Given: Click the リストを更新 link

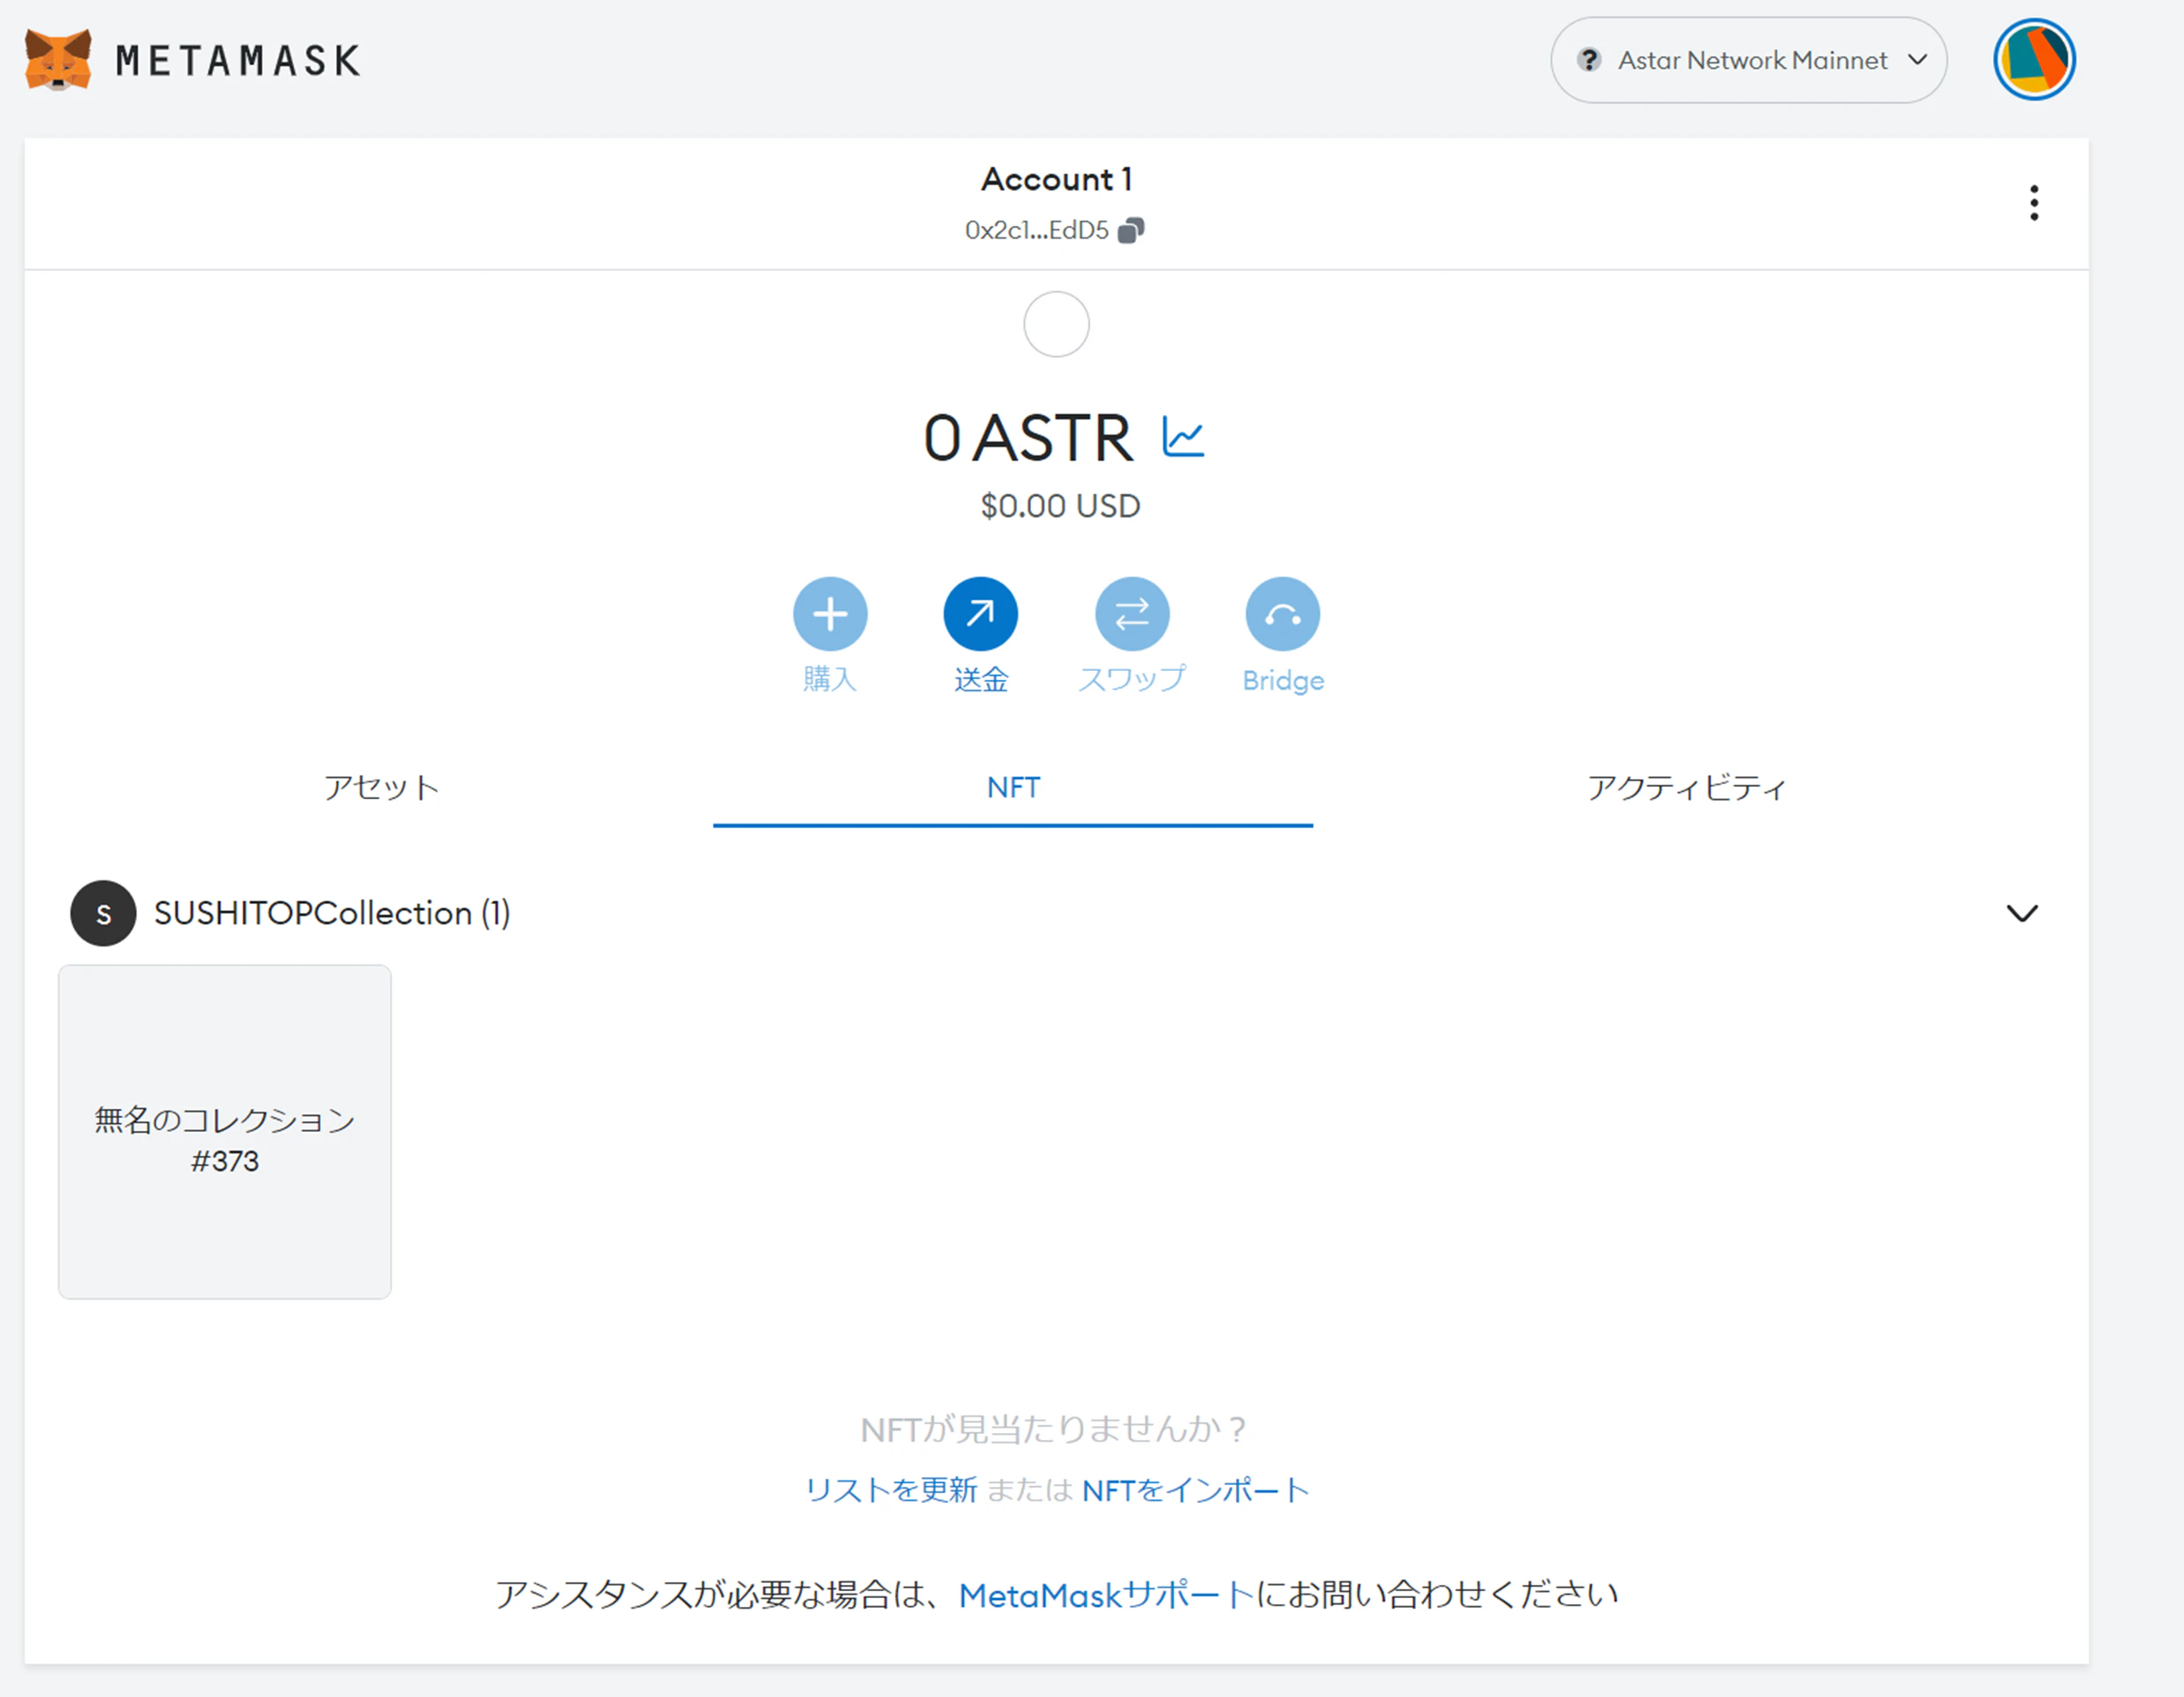Looking at the screenshot, I should pyautogui.click(x=891, y=1490).
